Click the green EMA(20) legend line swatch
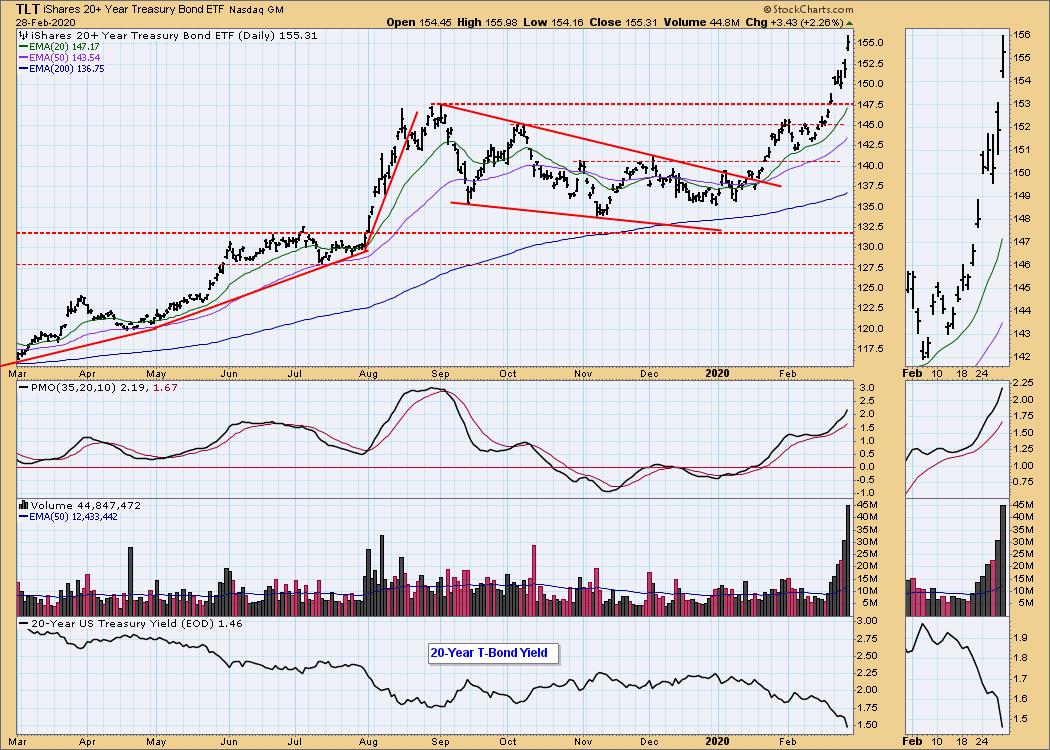1050x750 pixels. tap(23, 47)
